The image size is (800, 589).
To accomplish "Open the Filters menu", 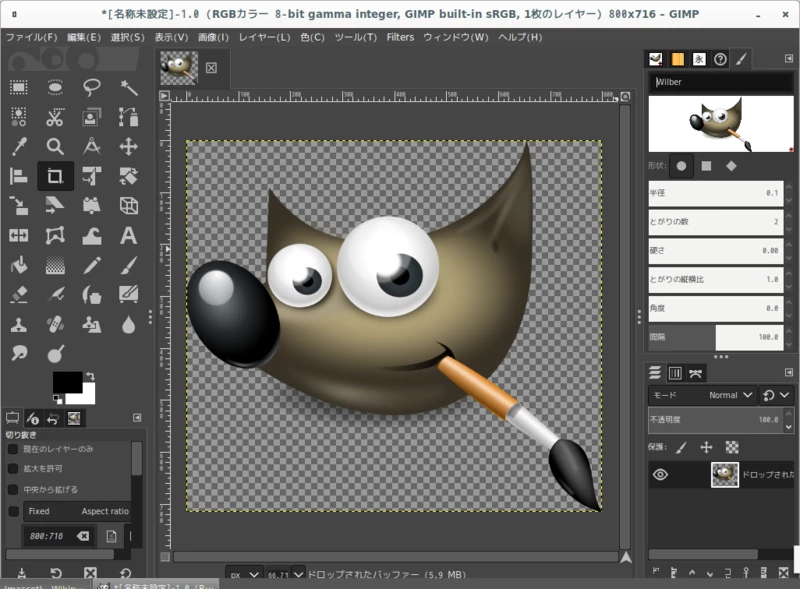I will pyautogui.click(x=399, y=37).
